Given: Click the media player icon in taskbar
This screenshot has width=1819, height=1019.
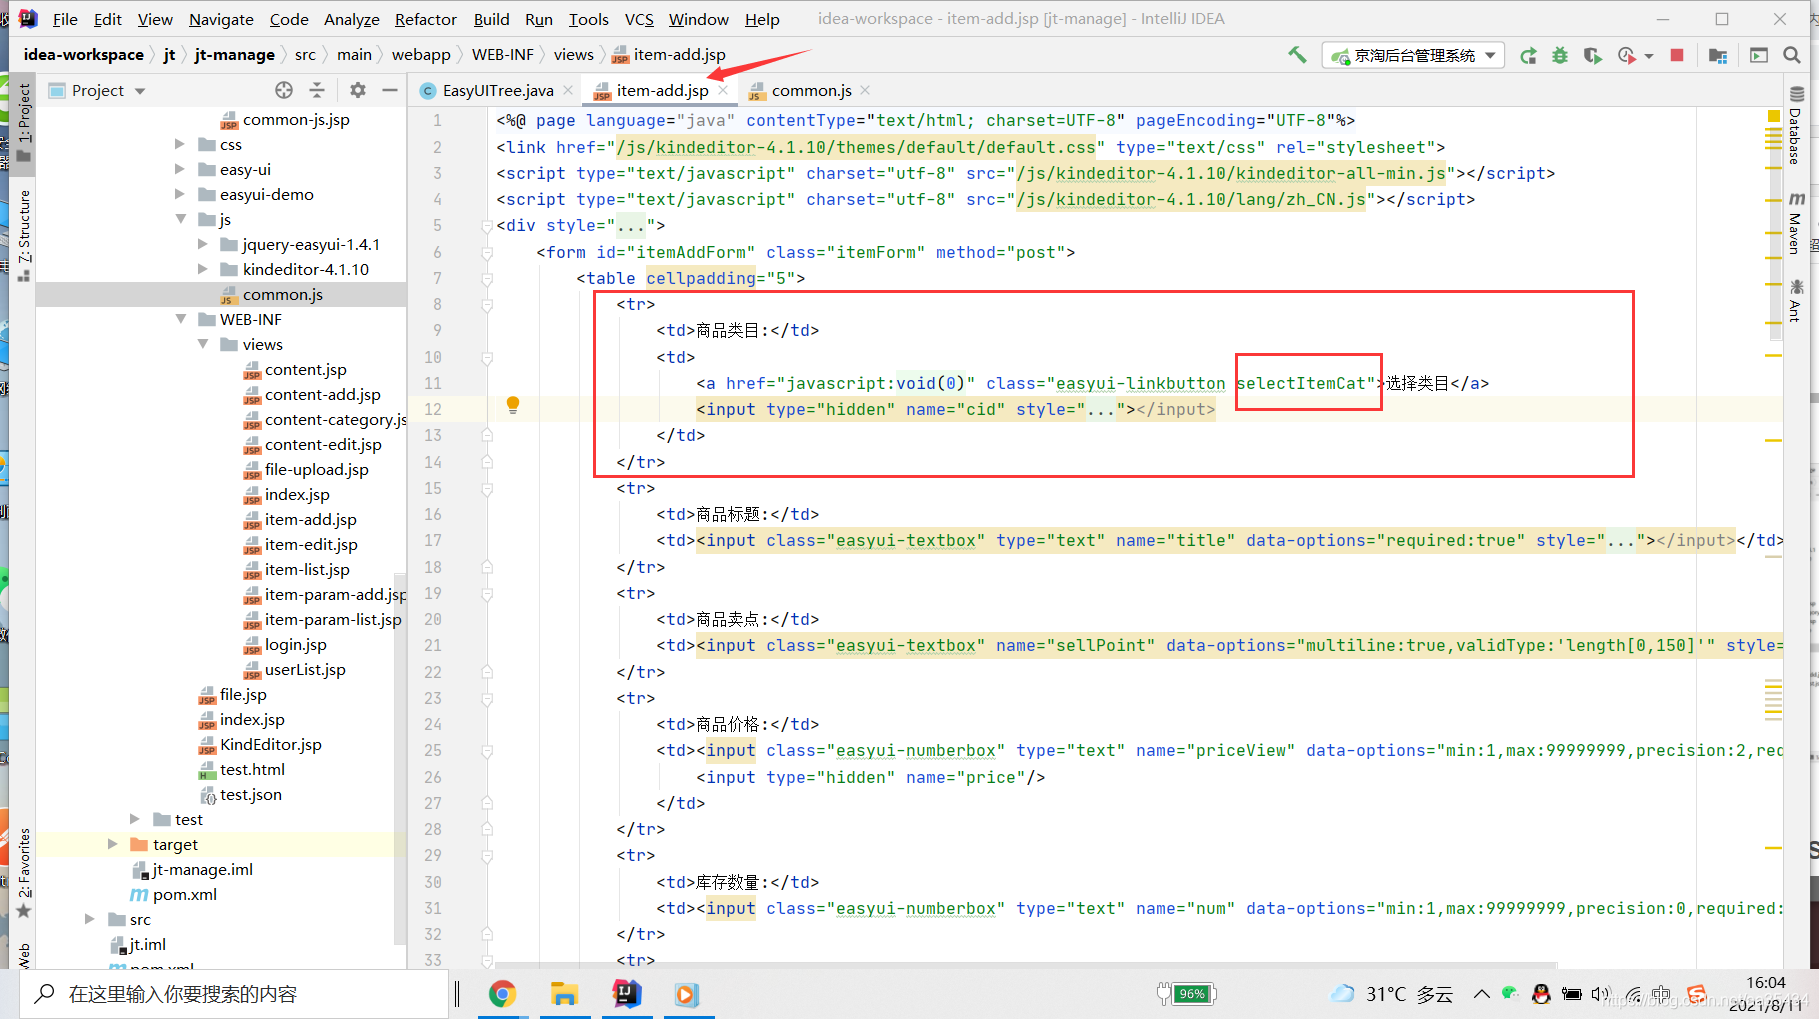Looking at the screenshot, I should tap(686, 993).
